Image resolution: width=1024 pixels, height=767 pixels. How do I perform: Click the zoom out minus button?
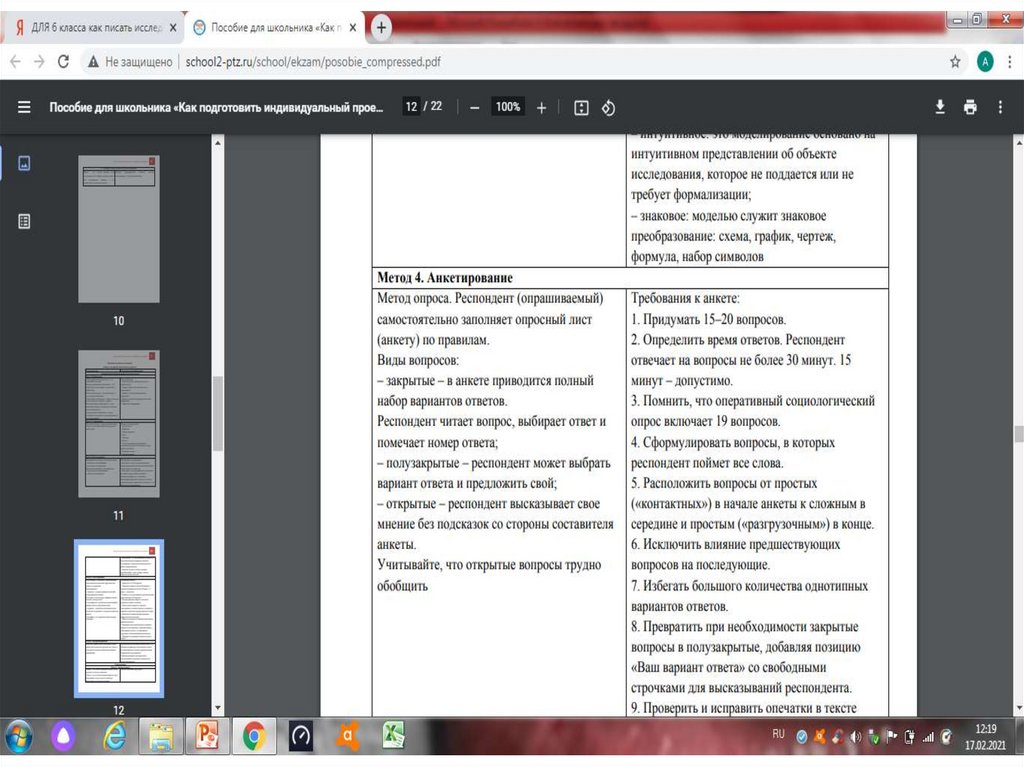474,107
